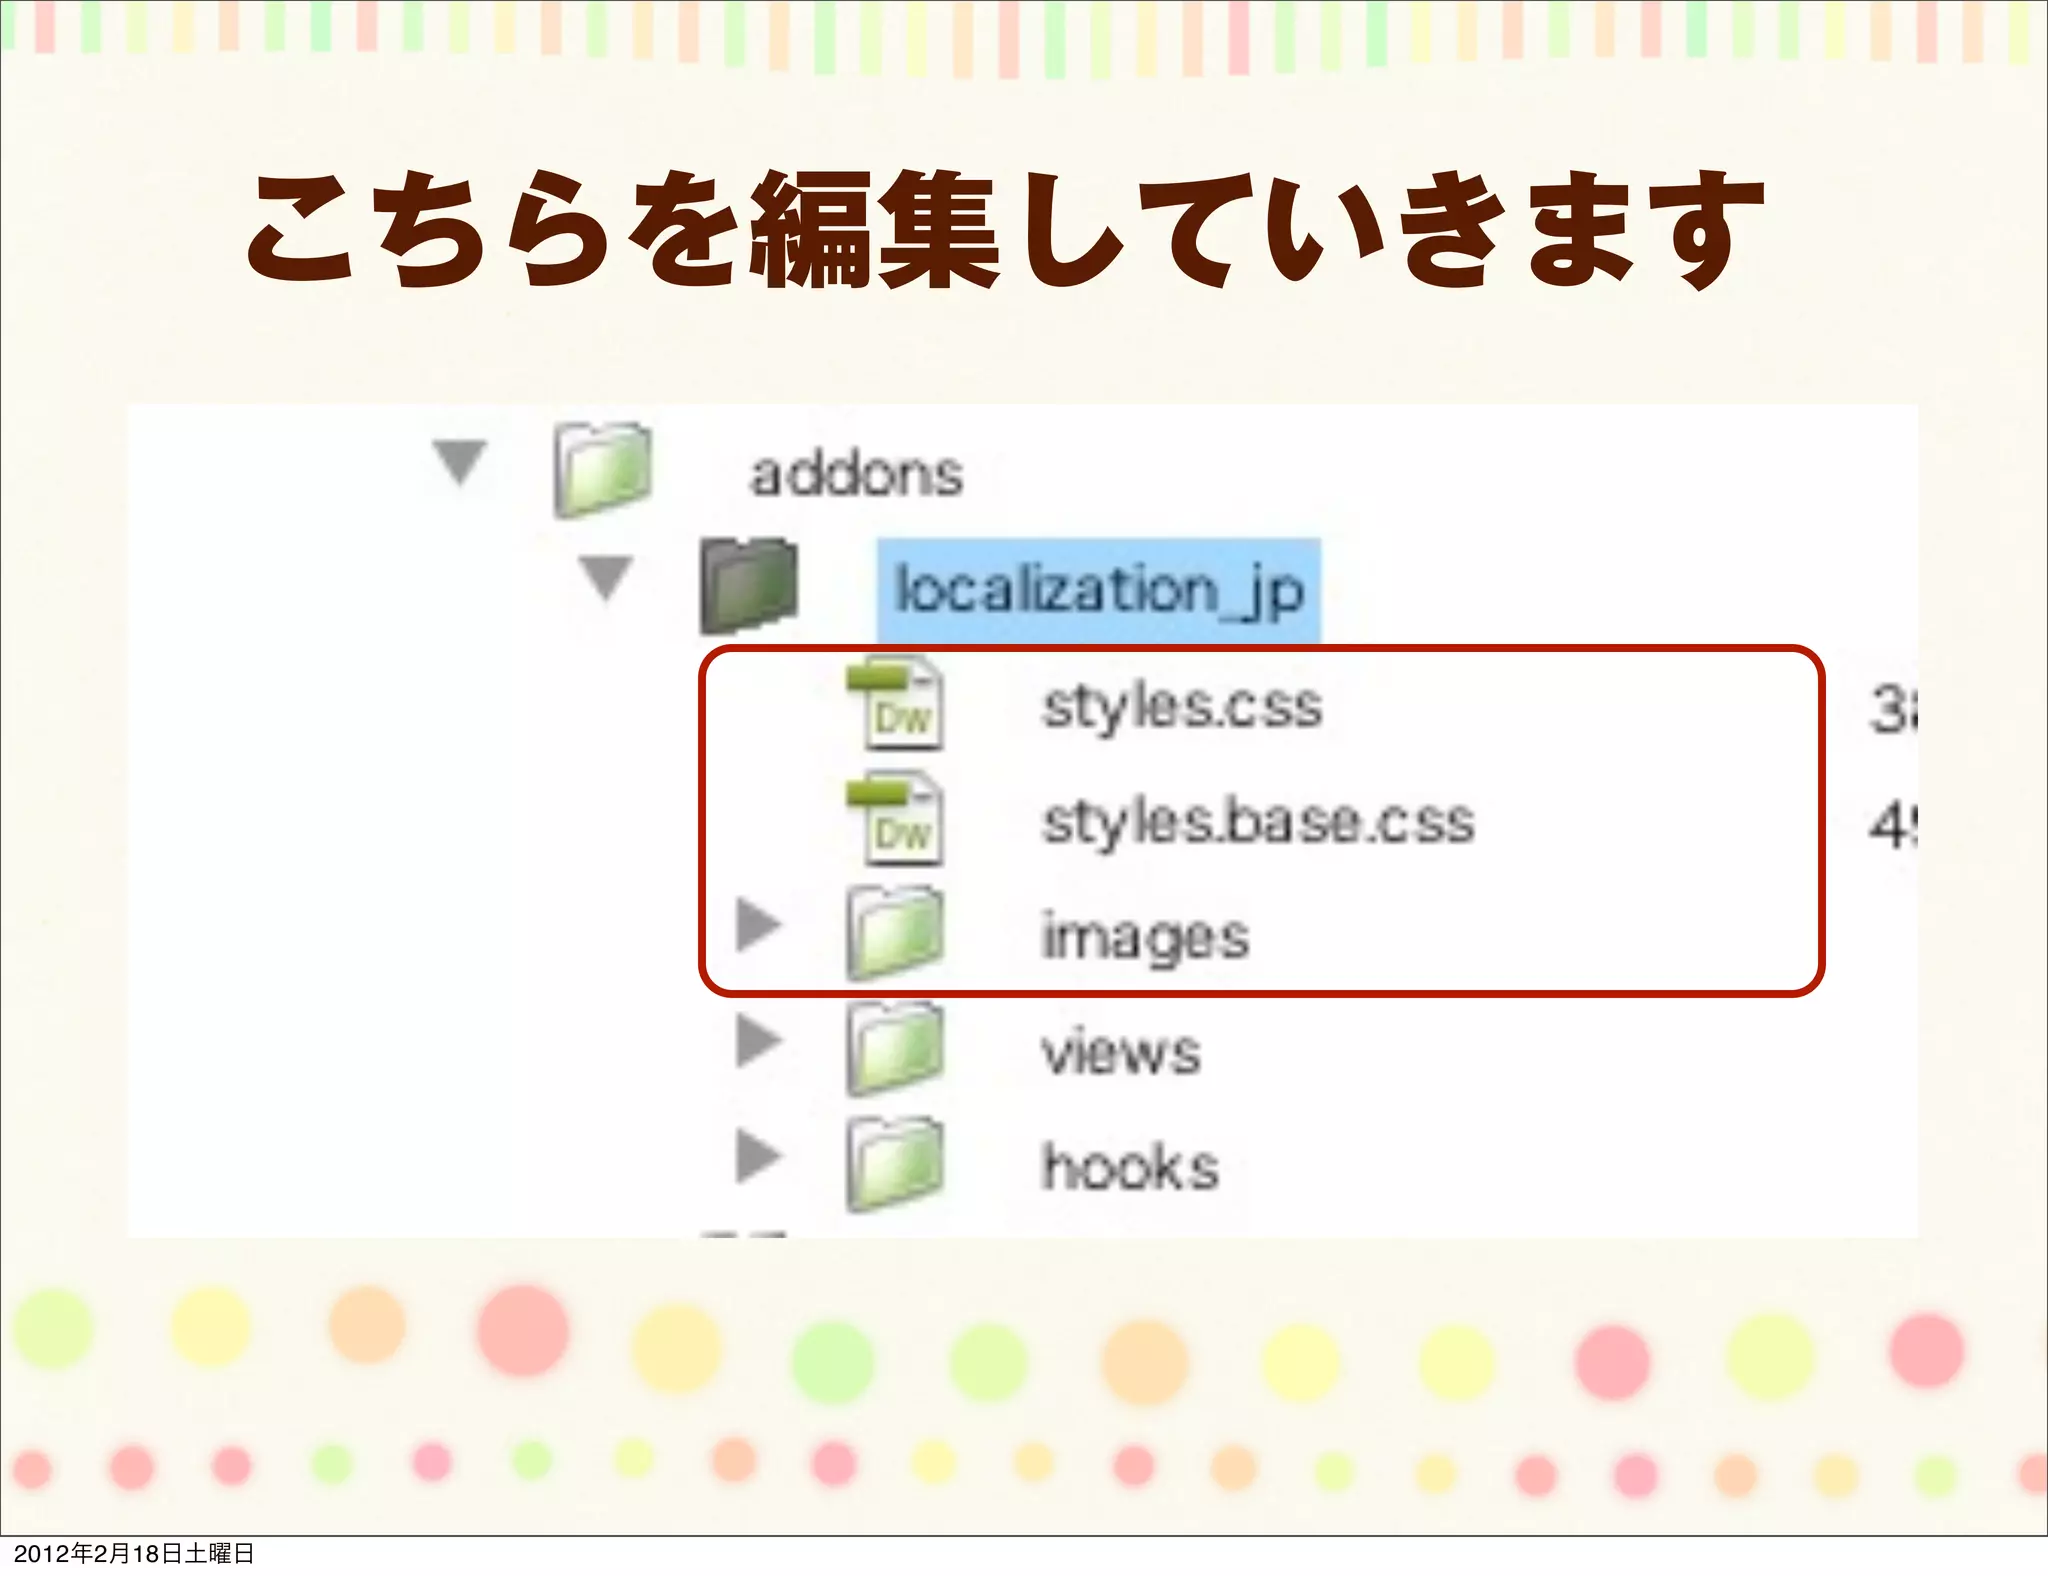The image size is (2048, 1576).
Task: Select the views folder label
Action: (x=1120, y=1053)
